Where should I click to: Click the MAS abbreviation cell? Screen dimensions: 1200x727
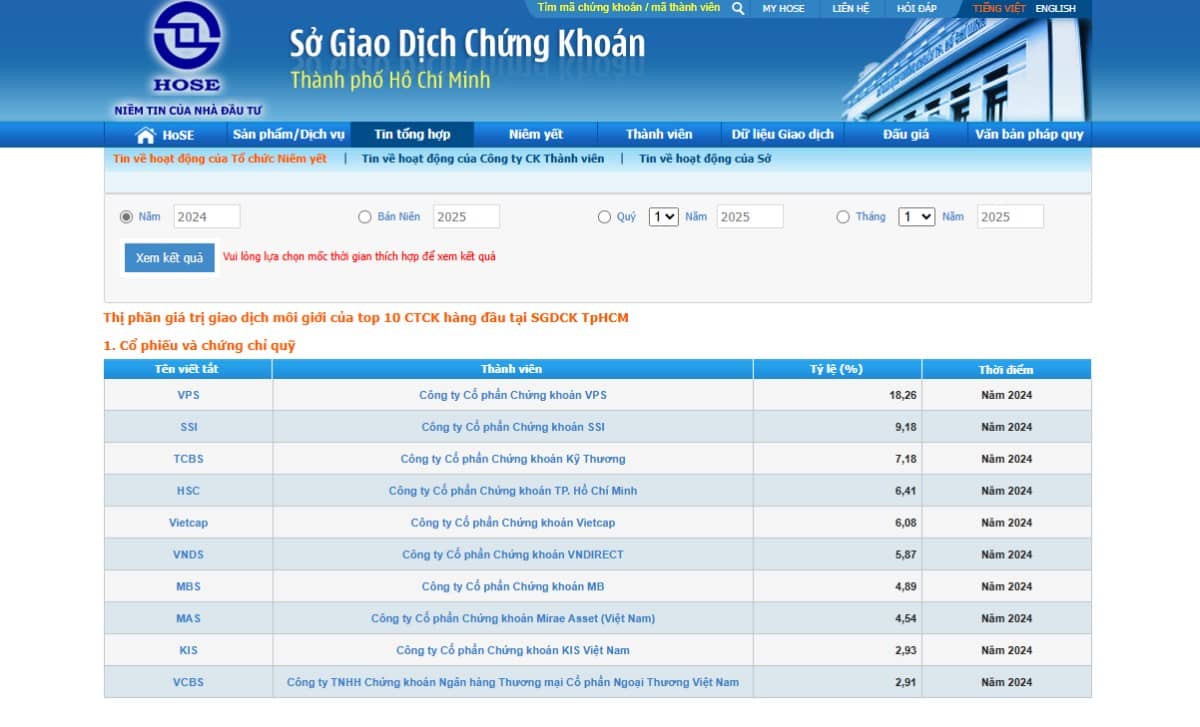188,619
